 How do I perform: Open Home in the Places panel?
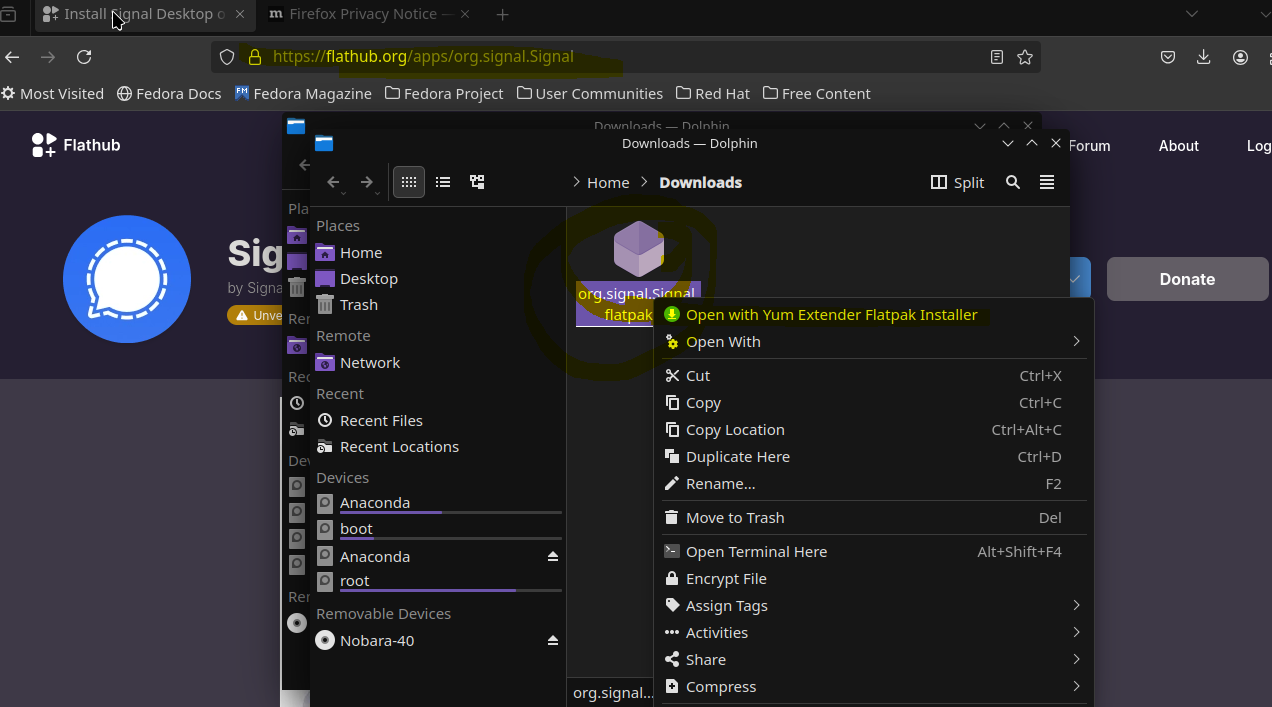pyautogui.click(x=438, y=252)
